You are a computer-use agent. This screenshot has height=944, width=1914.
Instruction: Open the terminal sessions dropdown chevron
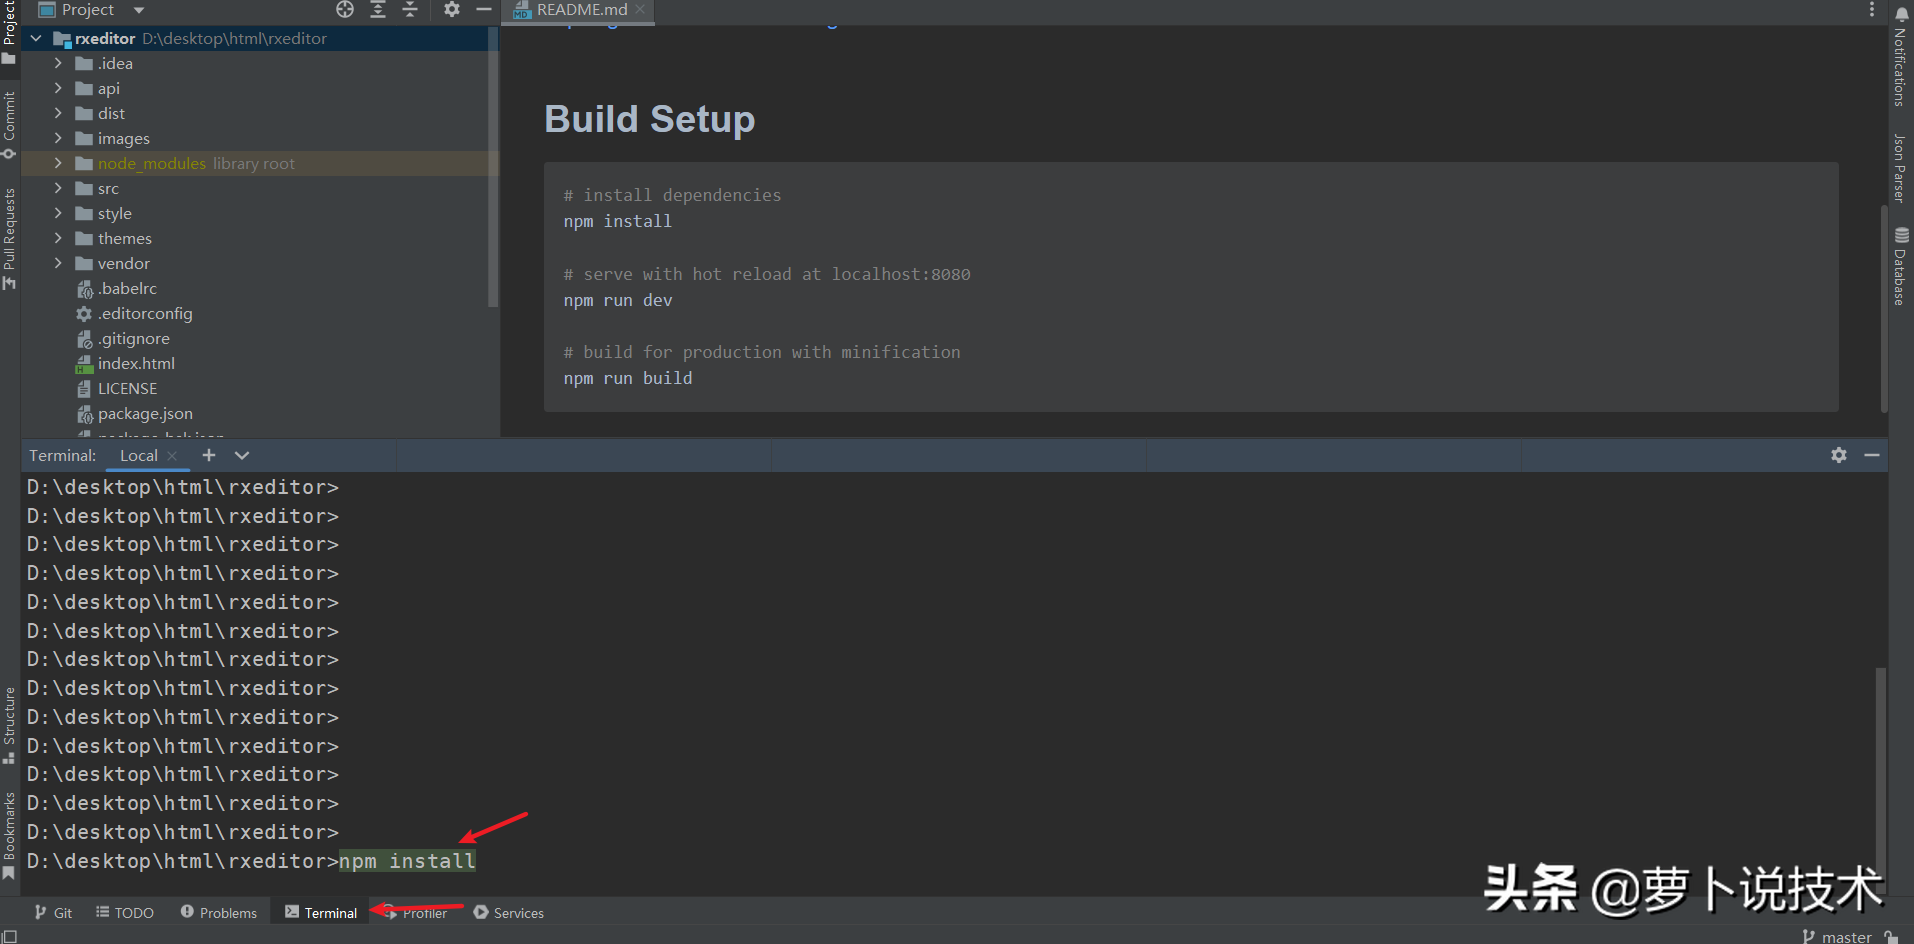click(242, 455)
